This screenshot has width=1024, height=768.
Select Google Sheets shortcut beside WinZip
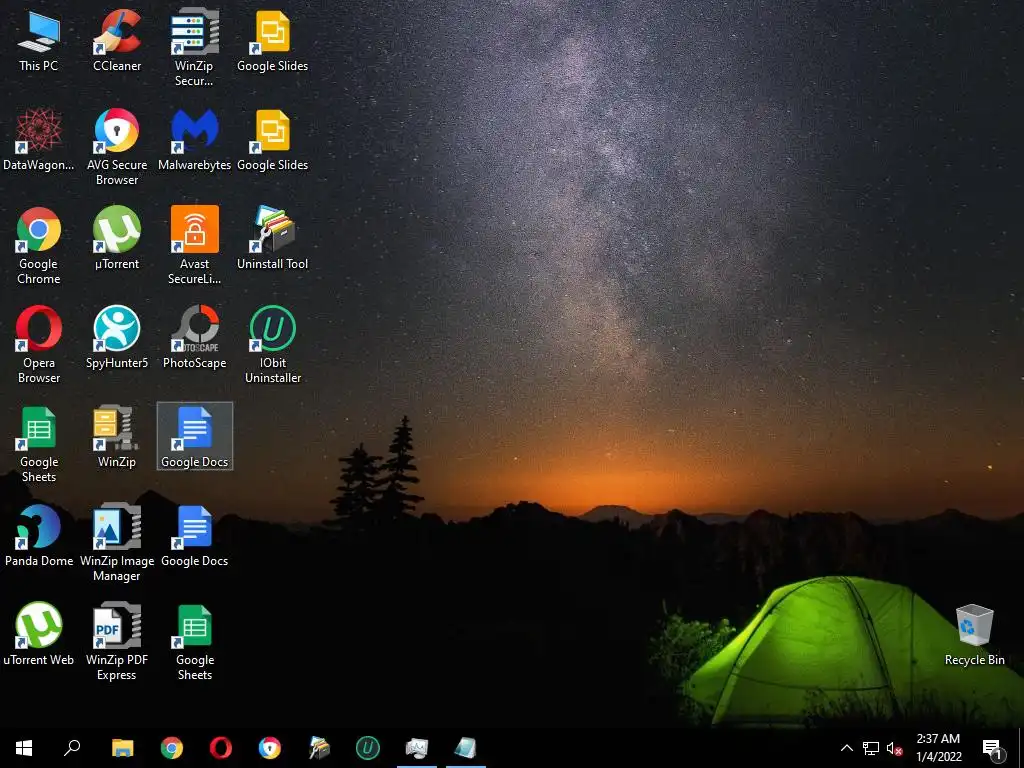pyautogui.click(x=39, y=444)
